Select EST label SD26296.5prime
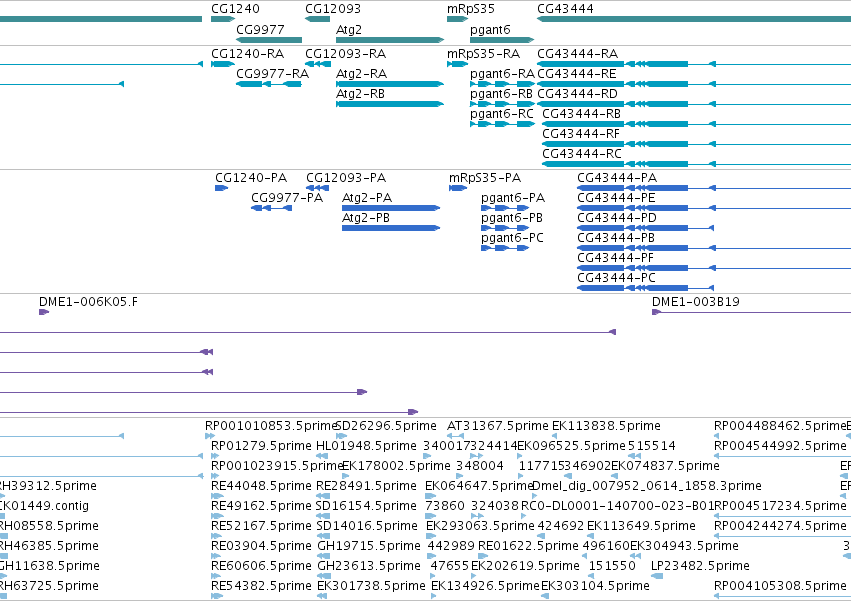The image size is (851, 601). point(386,426)
